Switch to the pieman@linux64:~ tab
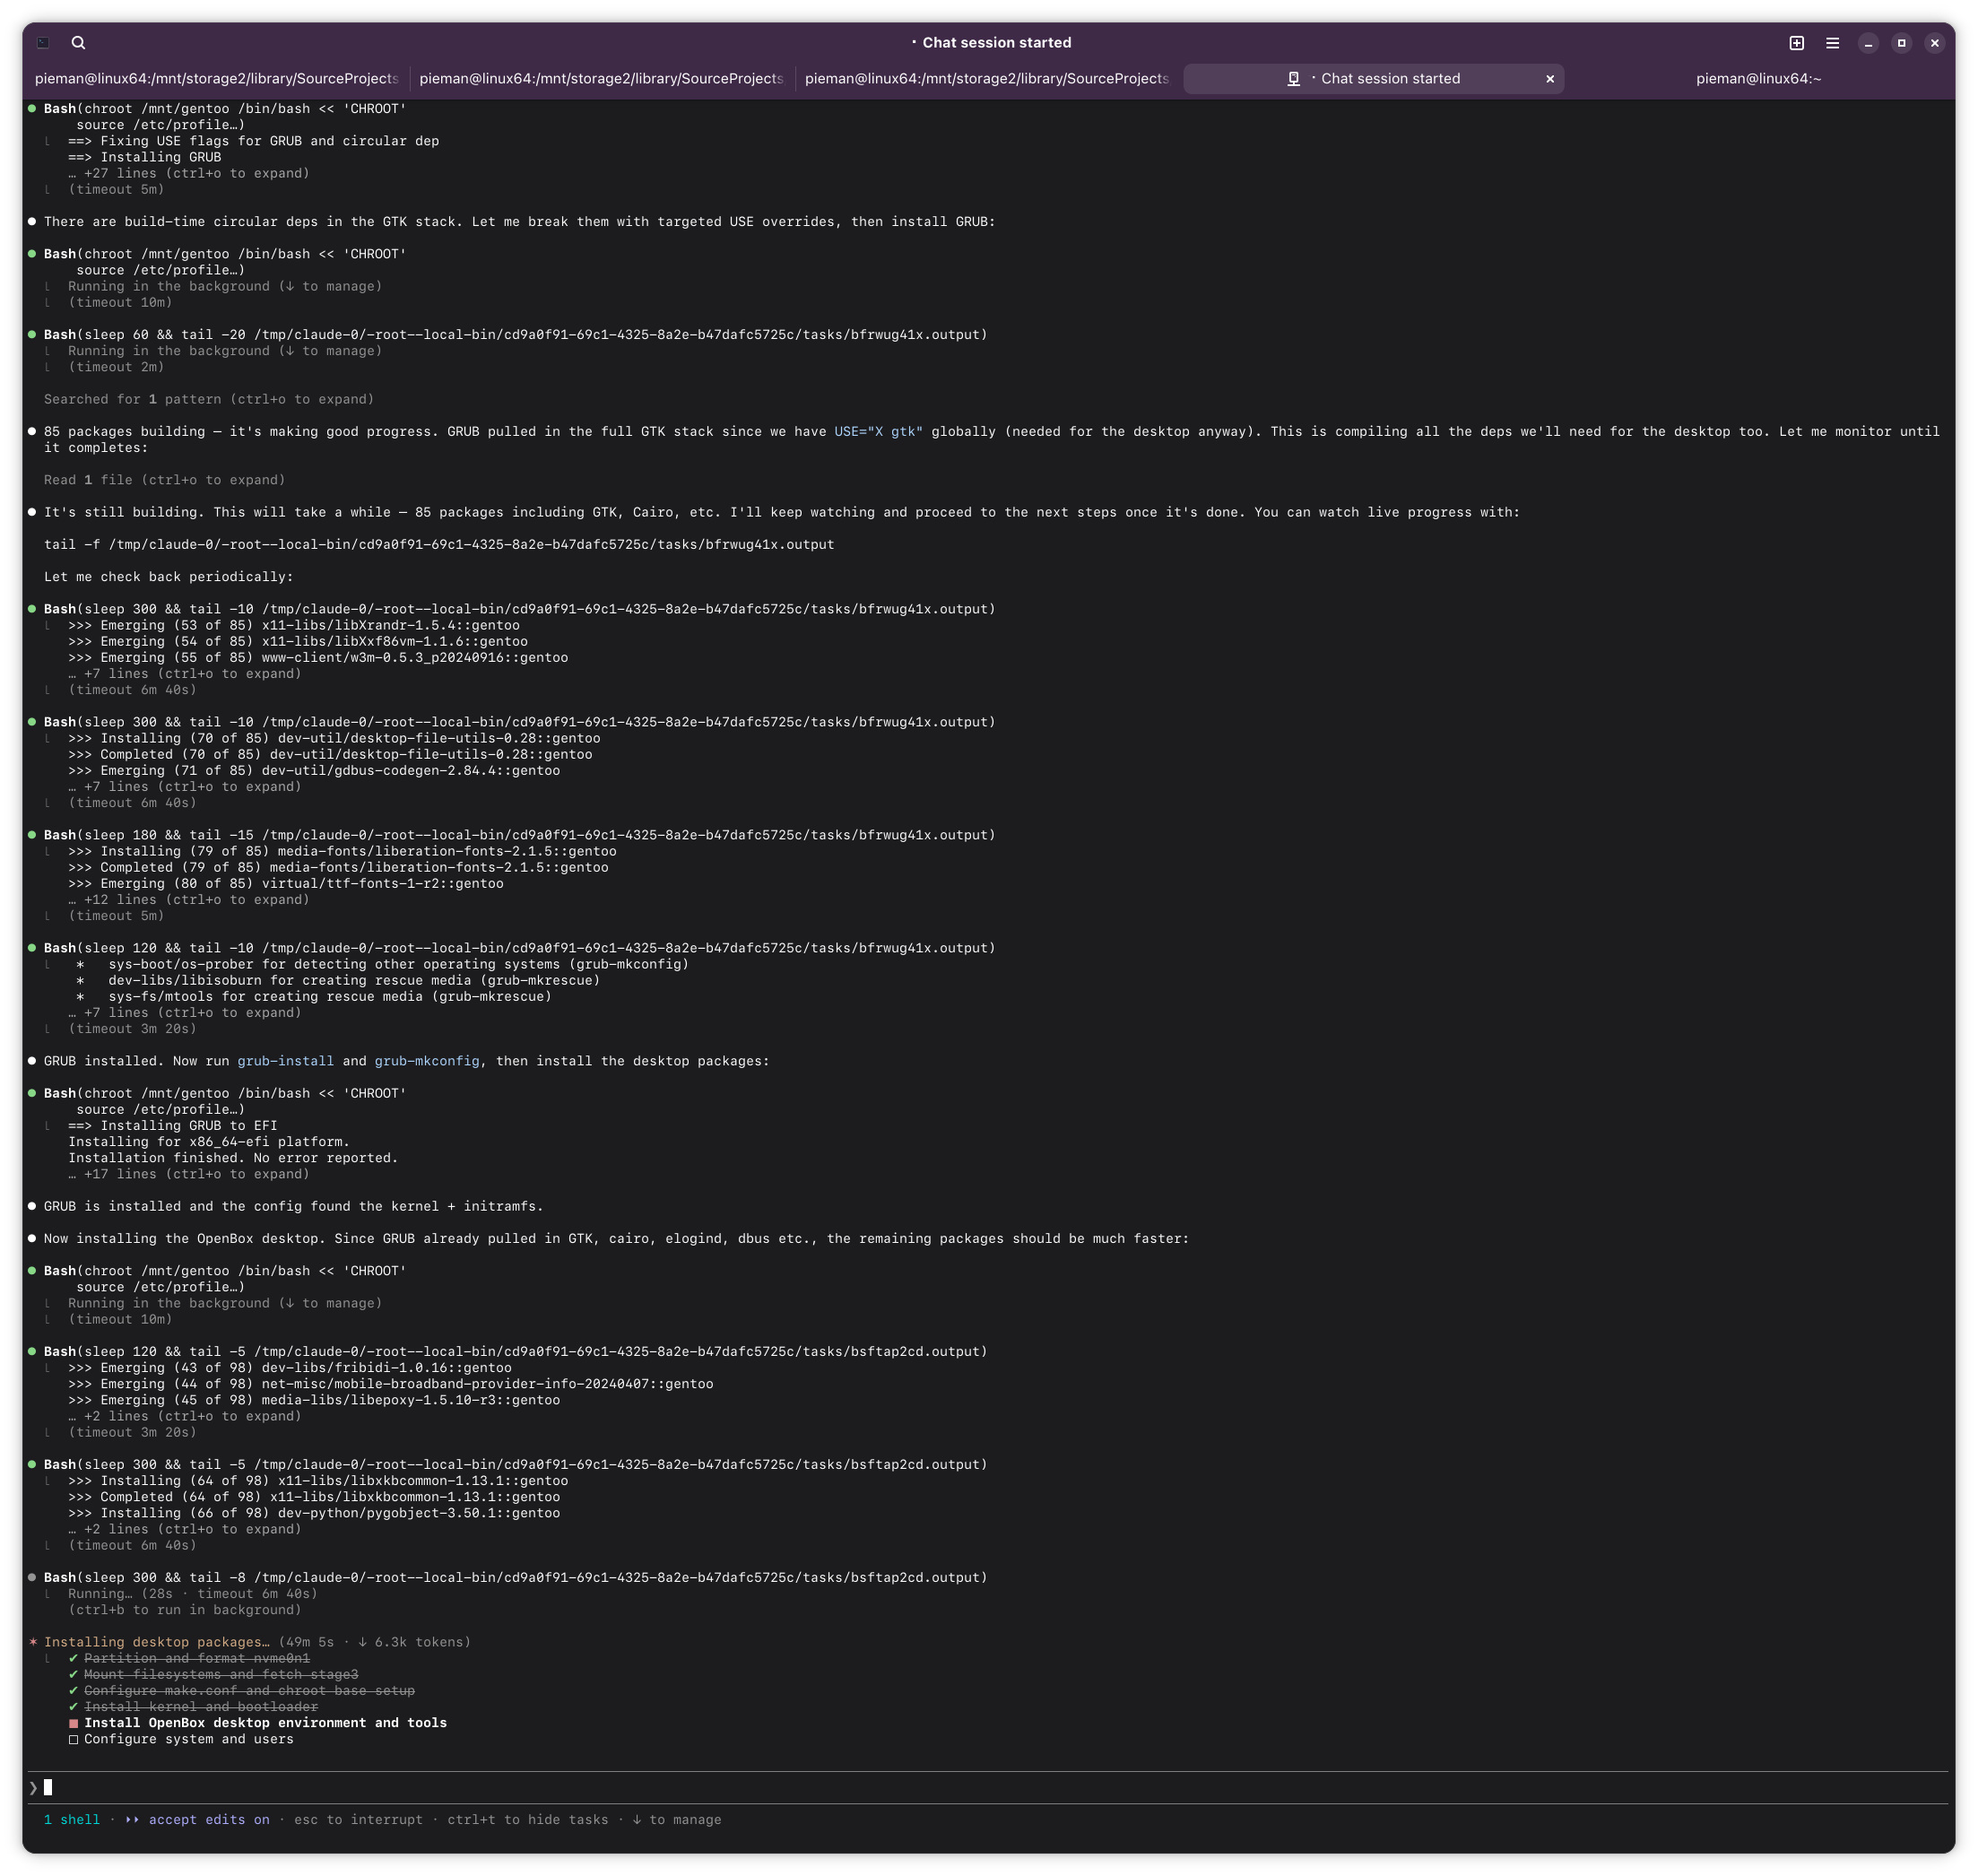 1758,79
